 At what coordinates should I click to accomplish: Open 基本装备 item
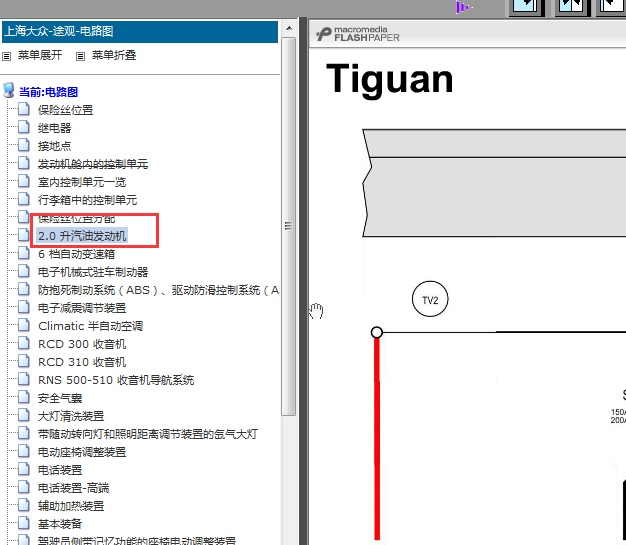coord(60,524)
